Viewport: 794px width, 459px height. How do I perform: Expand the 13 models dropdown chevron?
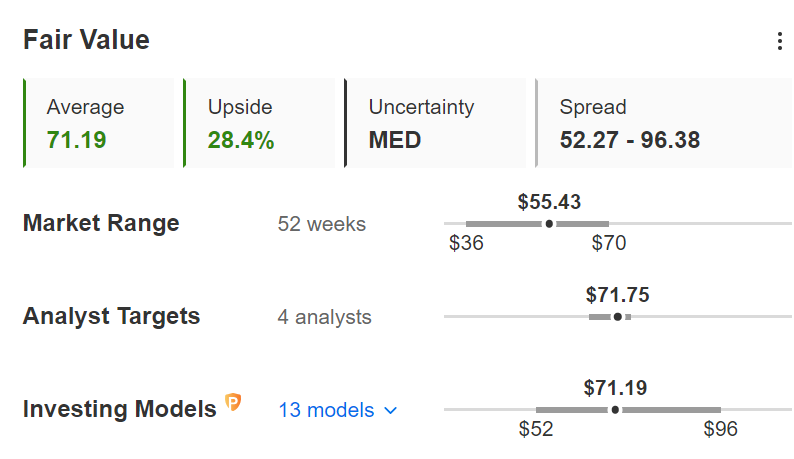click(390, 410)
